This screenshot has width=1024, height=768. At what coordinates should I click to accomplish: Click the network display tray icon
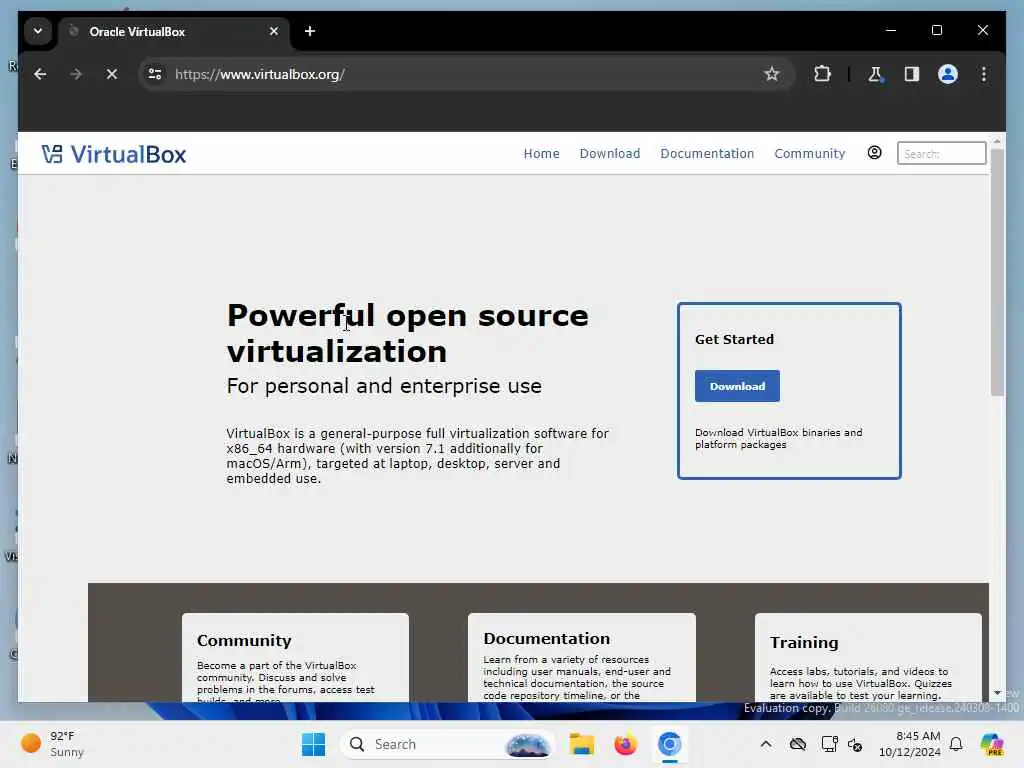tap(829, 744)
